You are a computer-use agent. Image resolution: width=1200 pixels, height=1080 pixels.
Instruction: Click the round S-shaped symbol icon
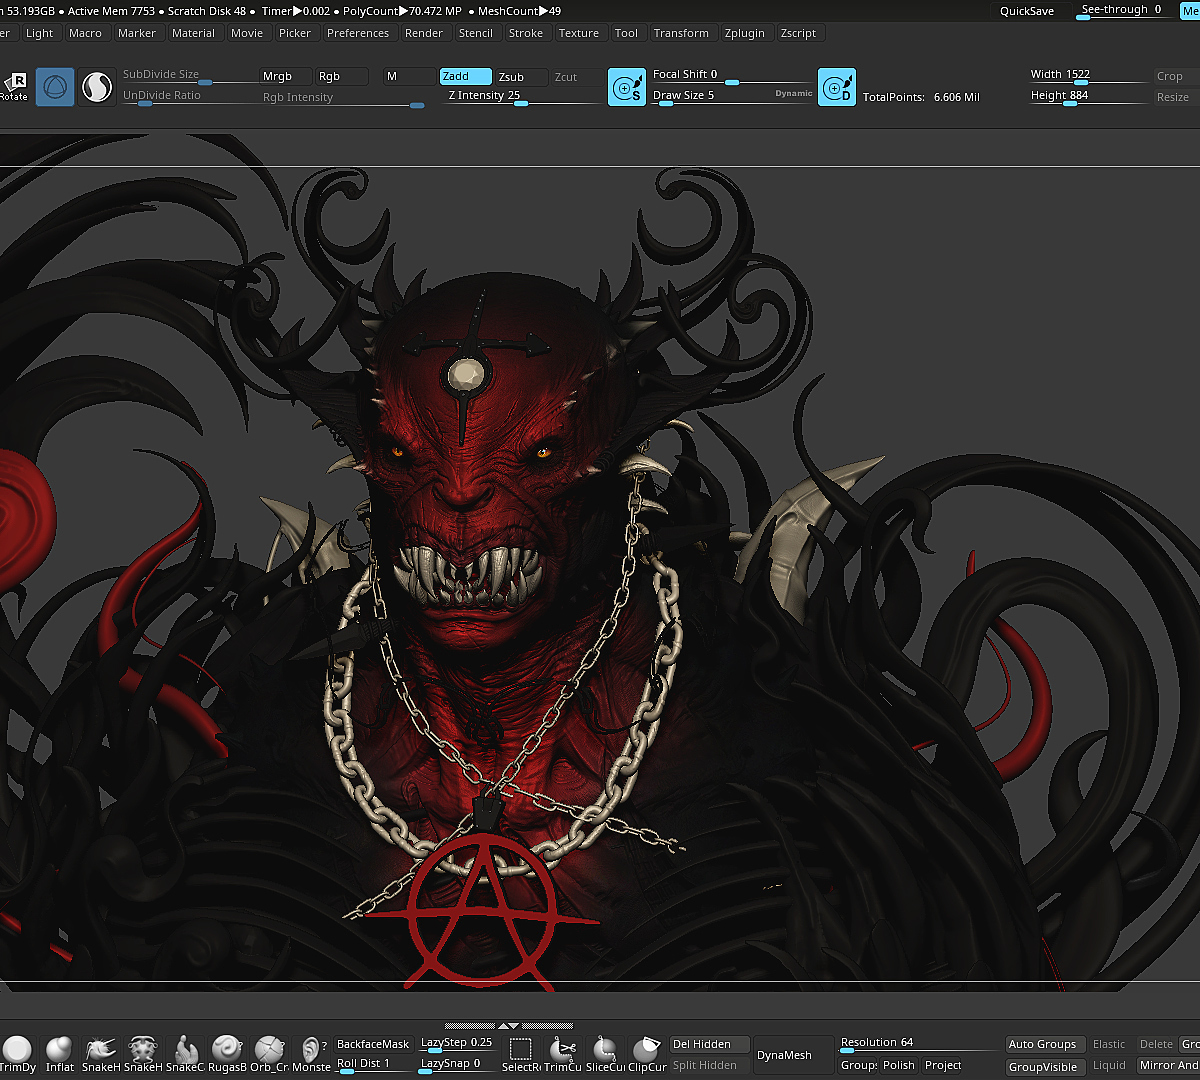(97, 87)
